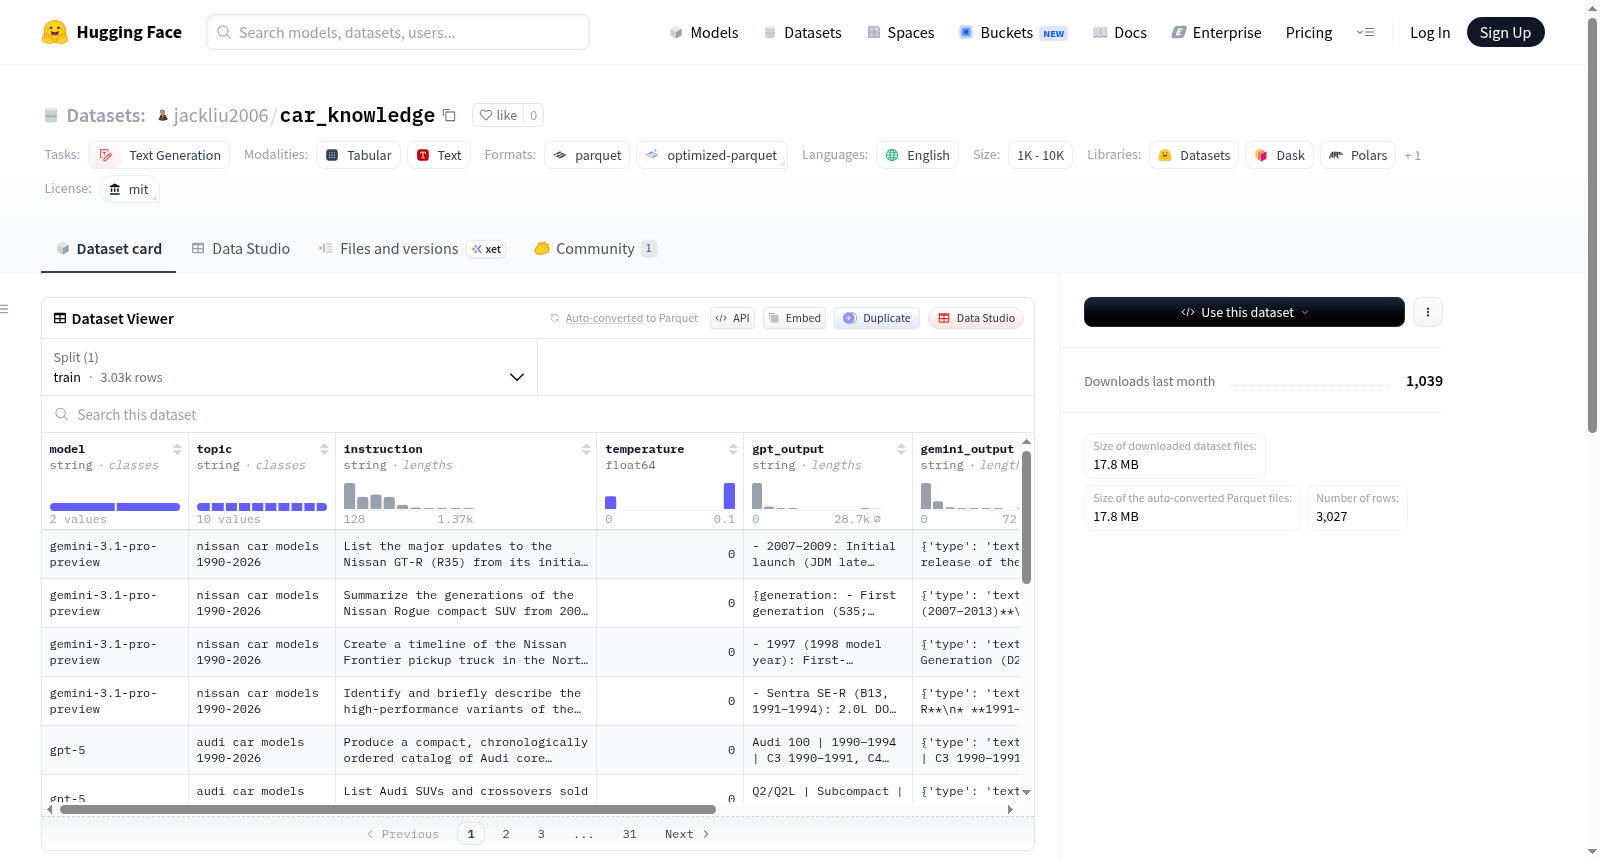Click the model classes distribution bar

click(115, 507)
